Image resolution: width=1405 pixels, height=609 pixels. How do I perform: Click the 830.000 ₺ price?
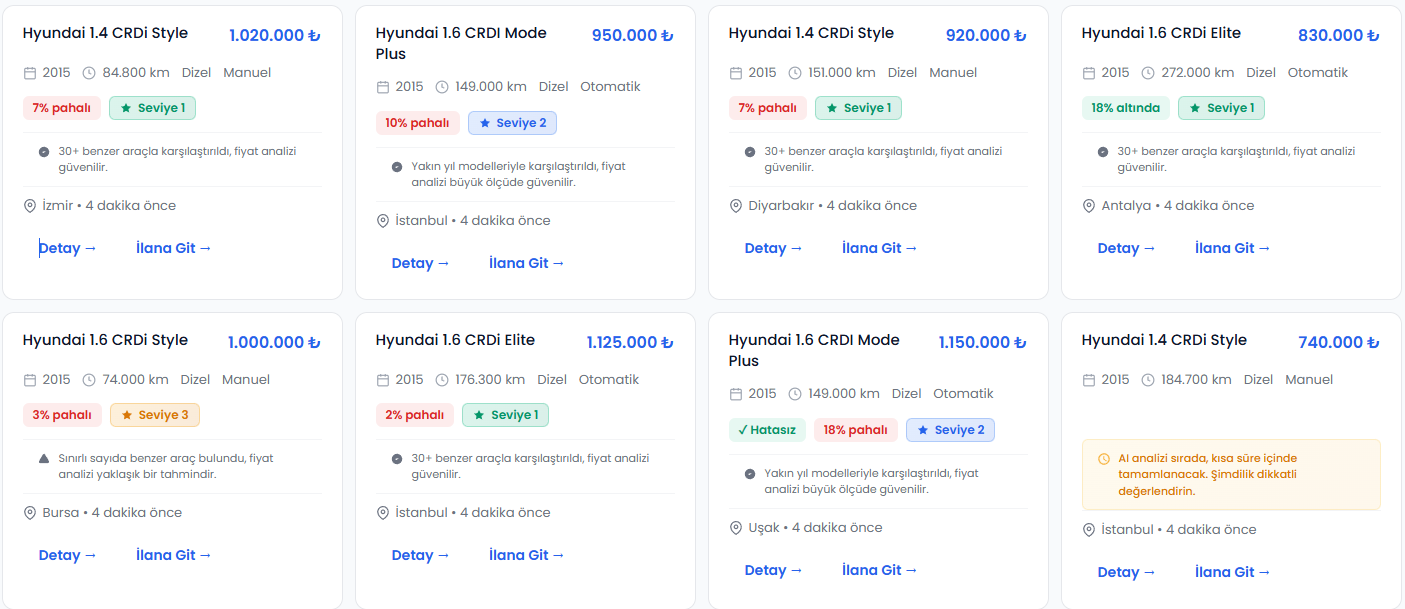tap(1339, 35)
